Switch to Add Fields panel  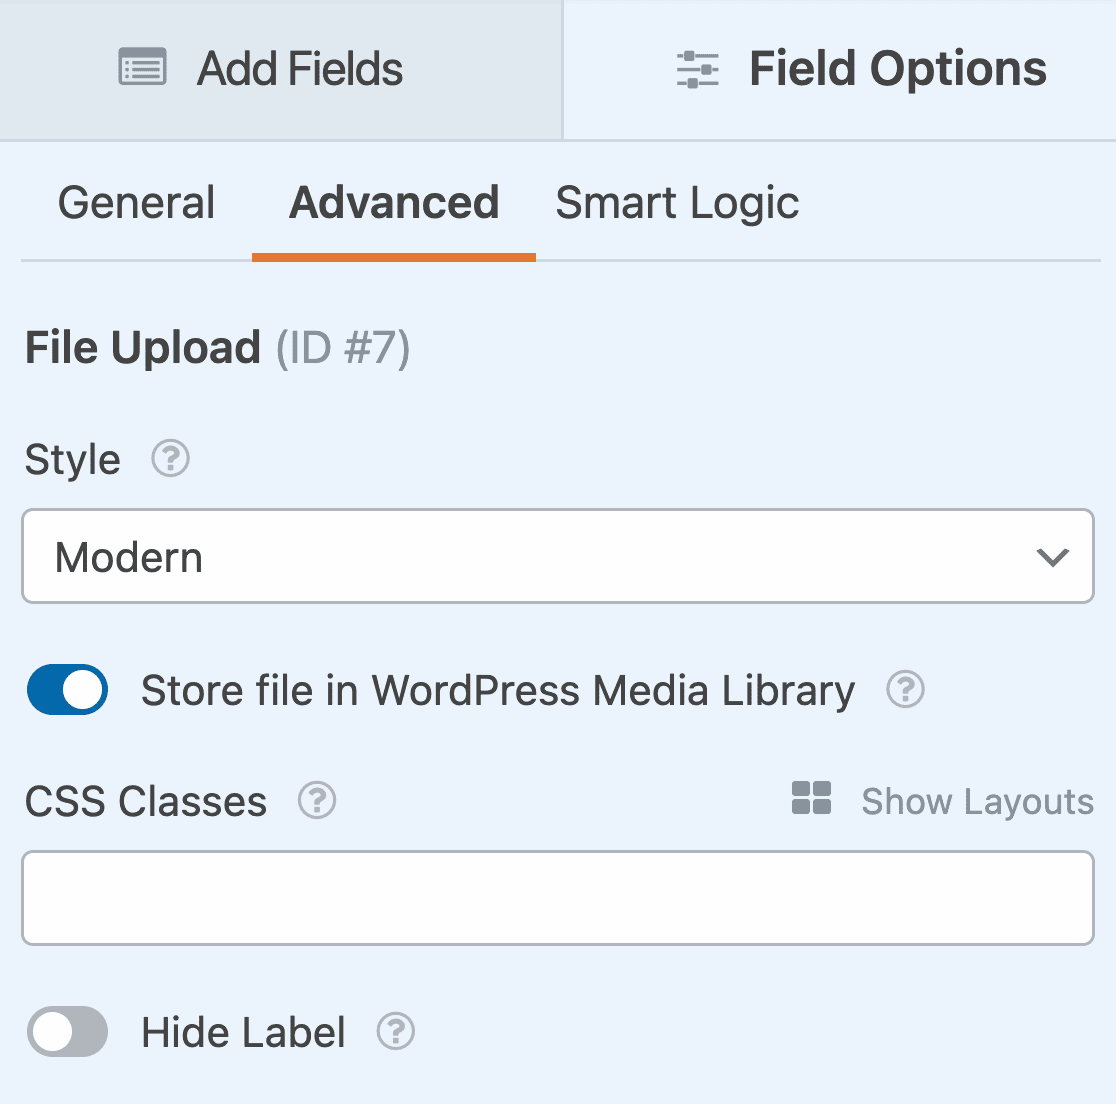(x=281, y=69)
